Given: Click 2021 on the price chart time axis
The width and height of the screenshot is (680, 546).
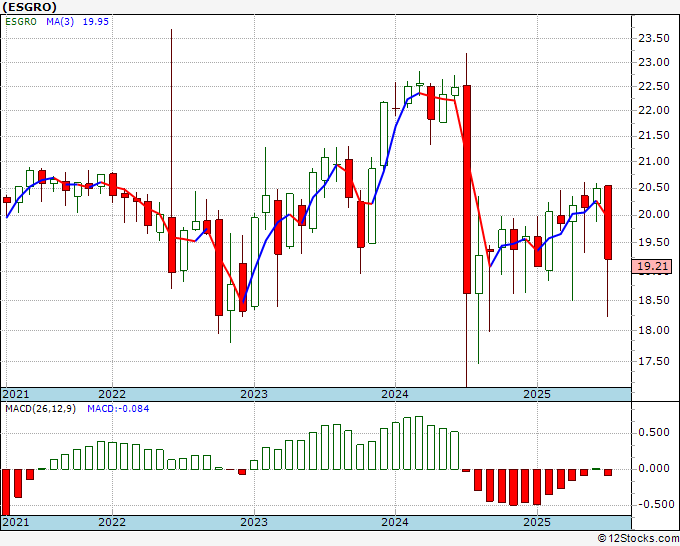Looking at the screenshot, I should point(16,394).
